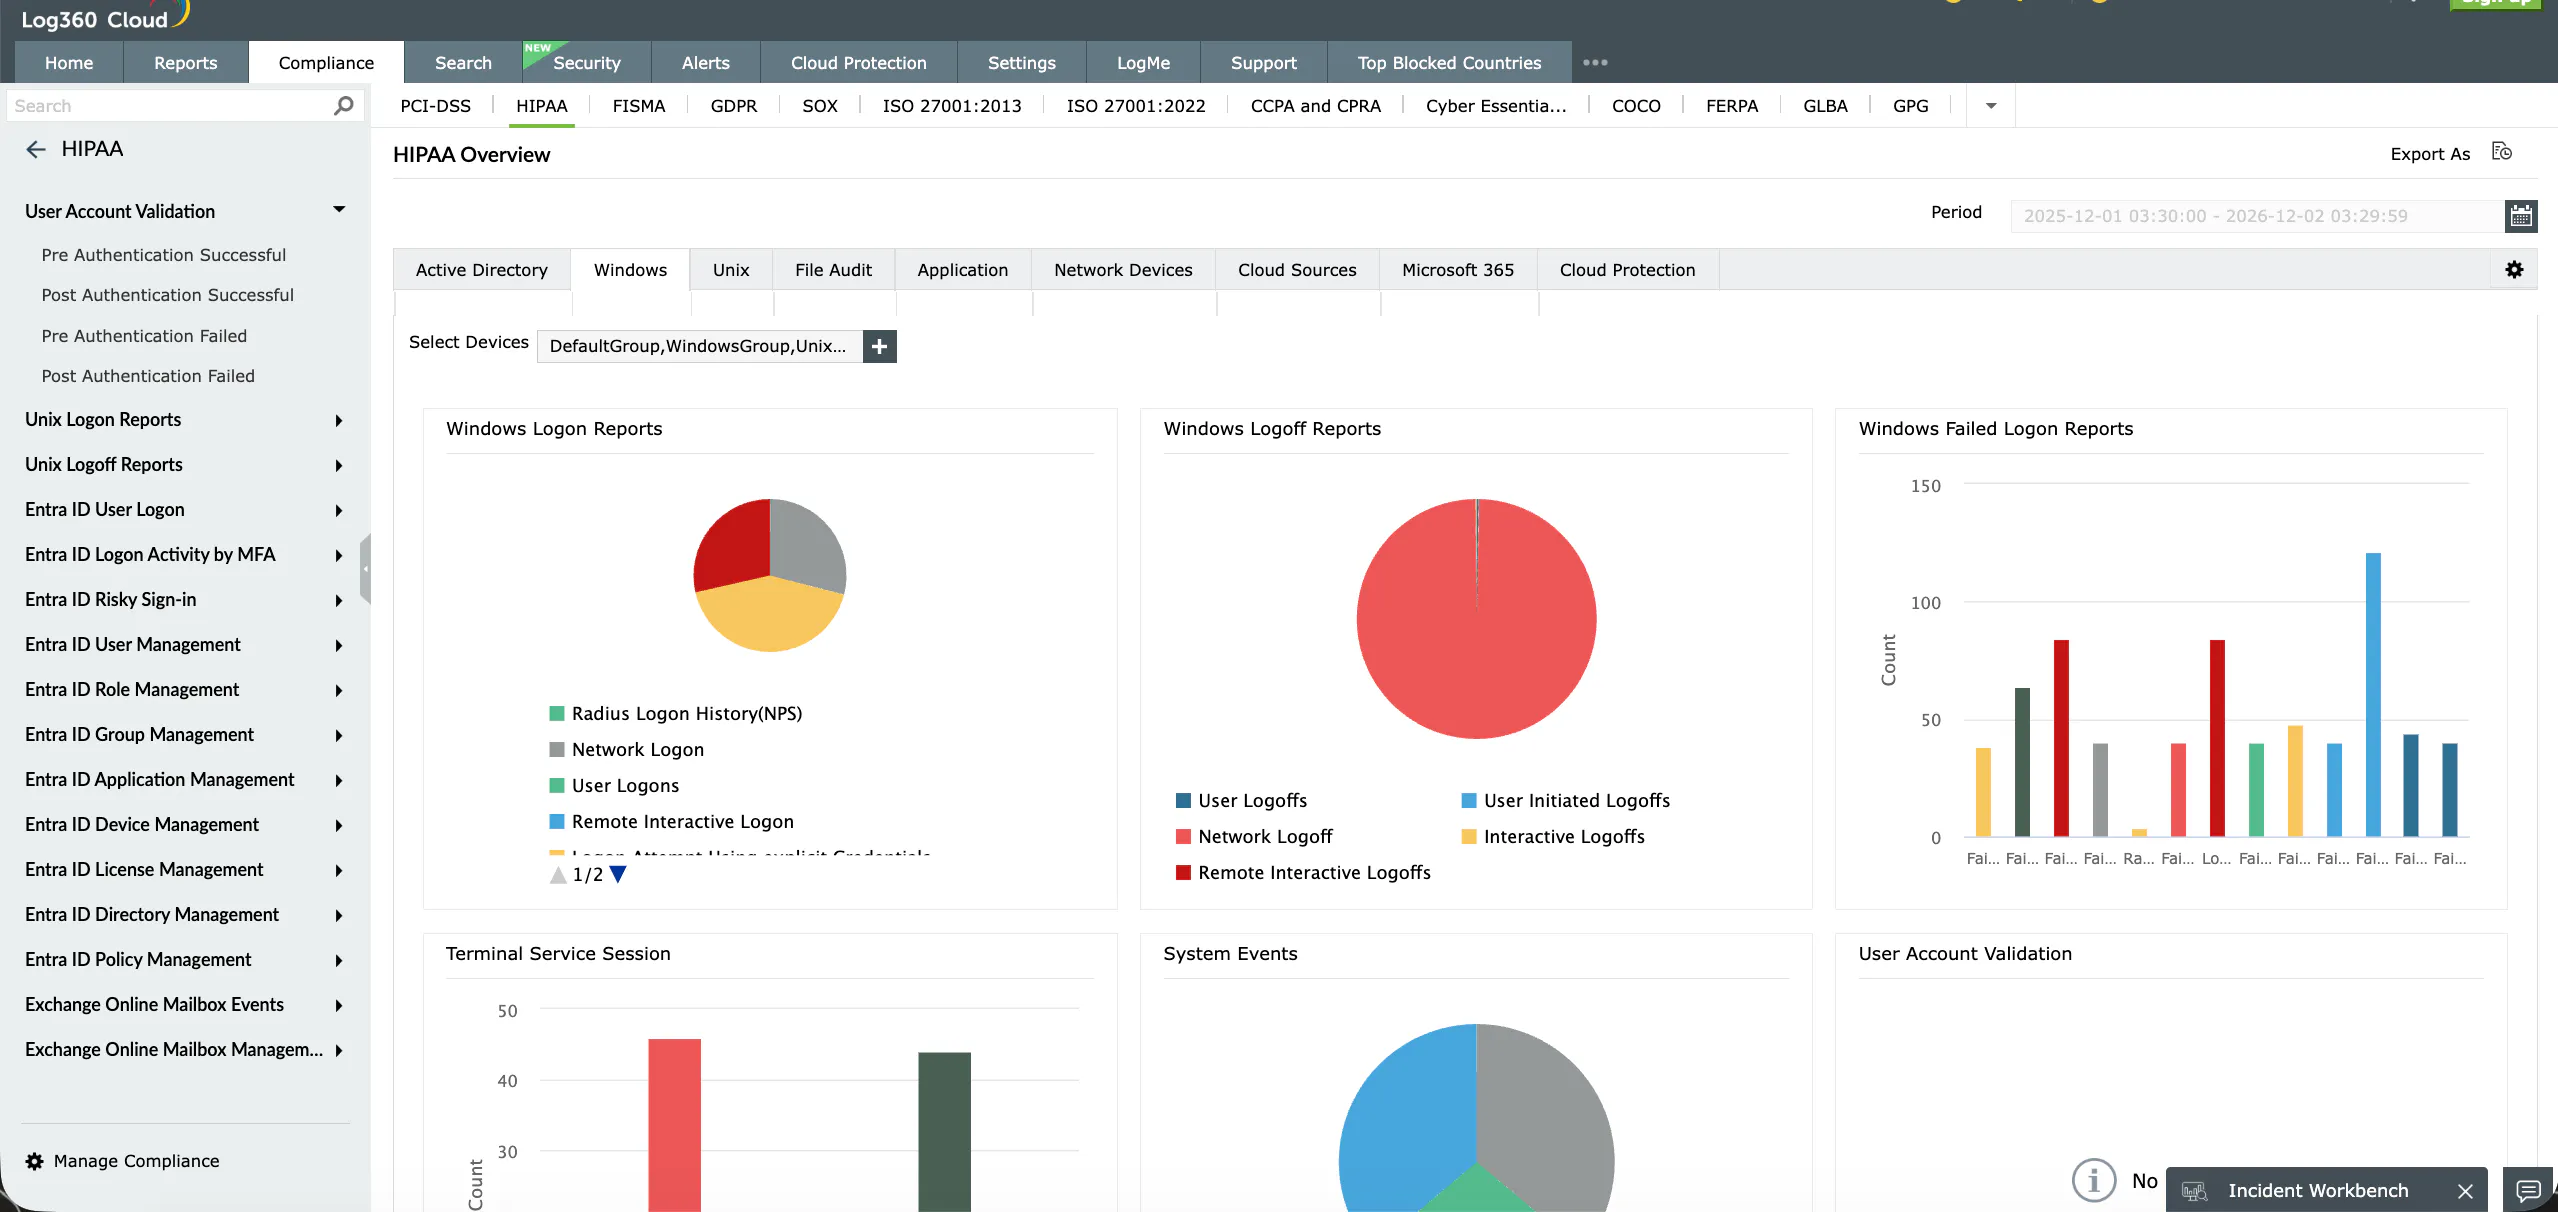Screen dimensions: 2558x1212
Task: Show more navigation tabs via ellipsis
Action: tap(1595, 62)
